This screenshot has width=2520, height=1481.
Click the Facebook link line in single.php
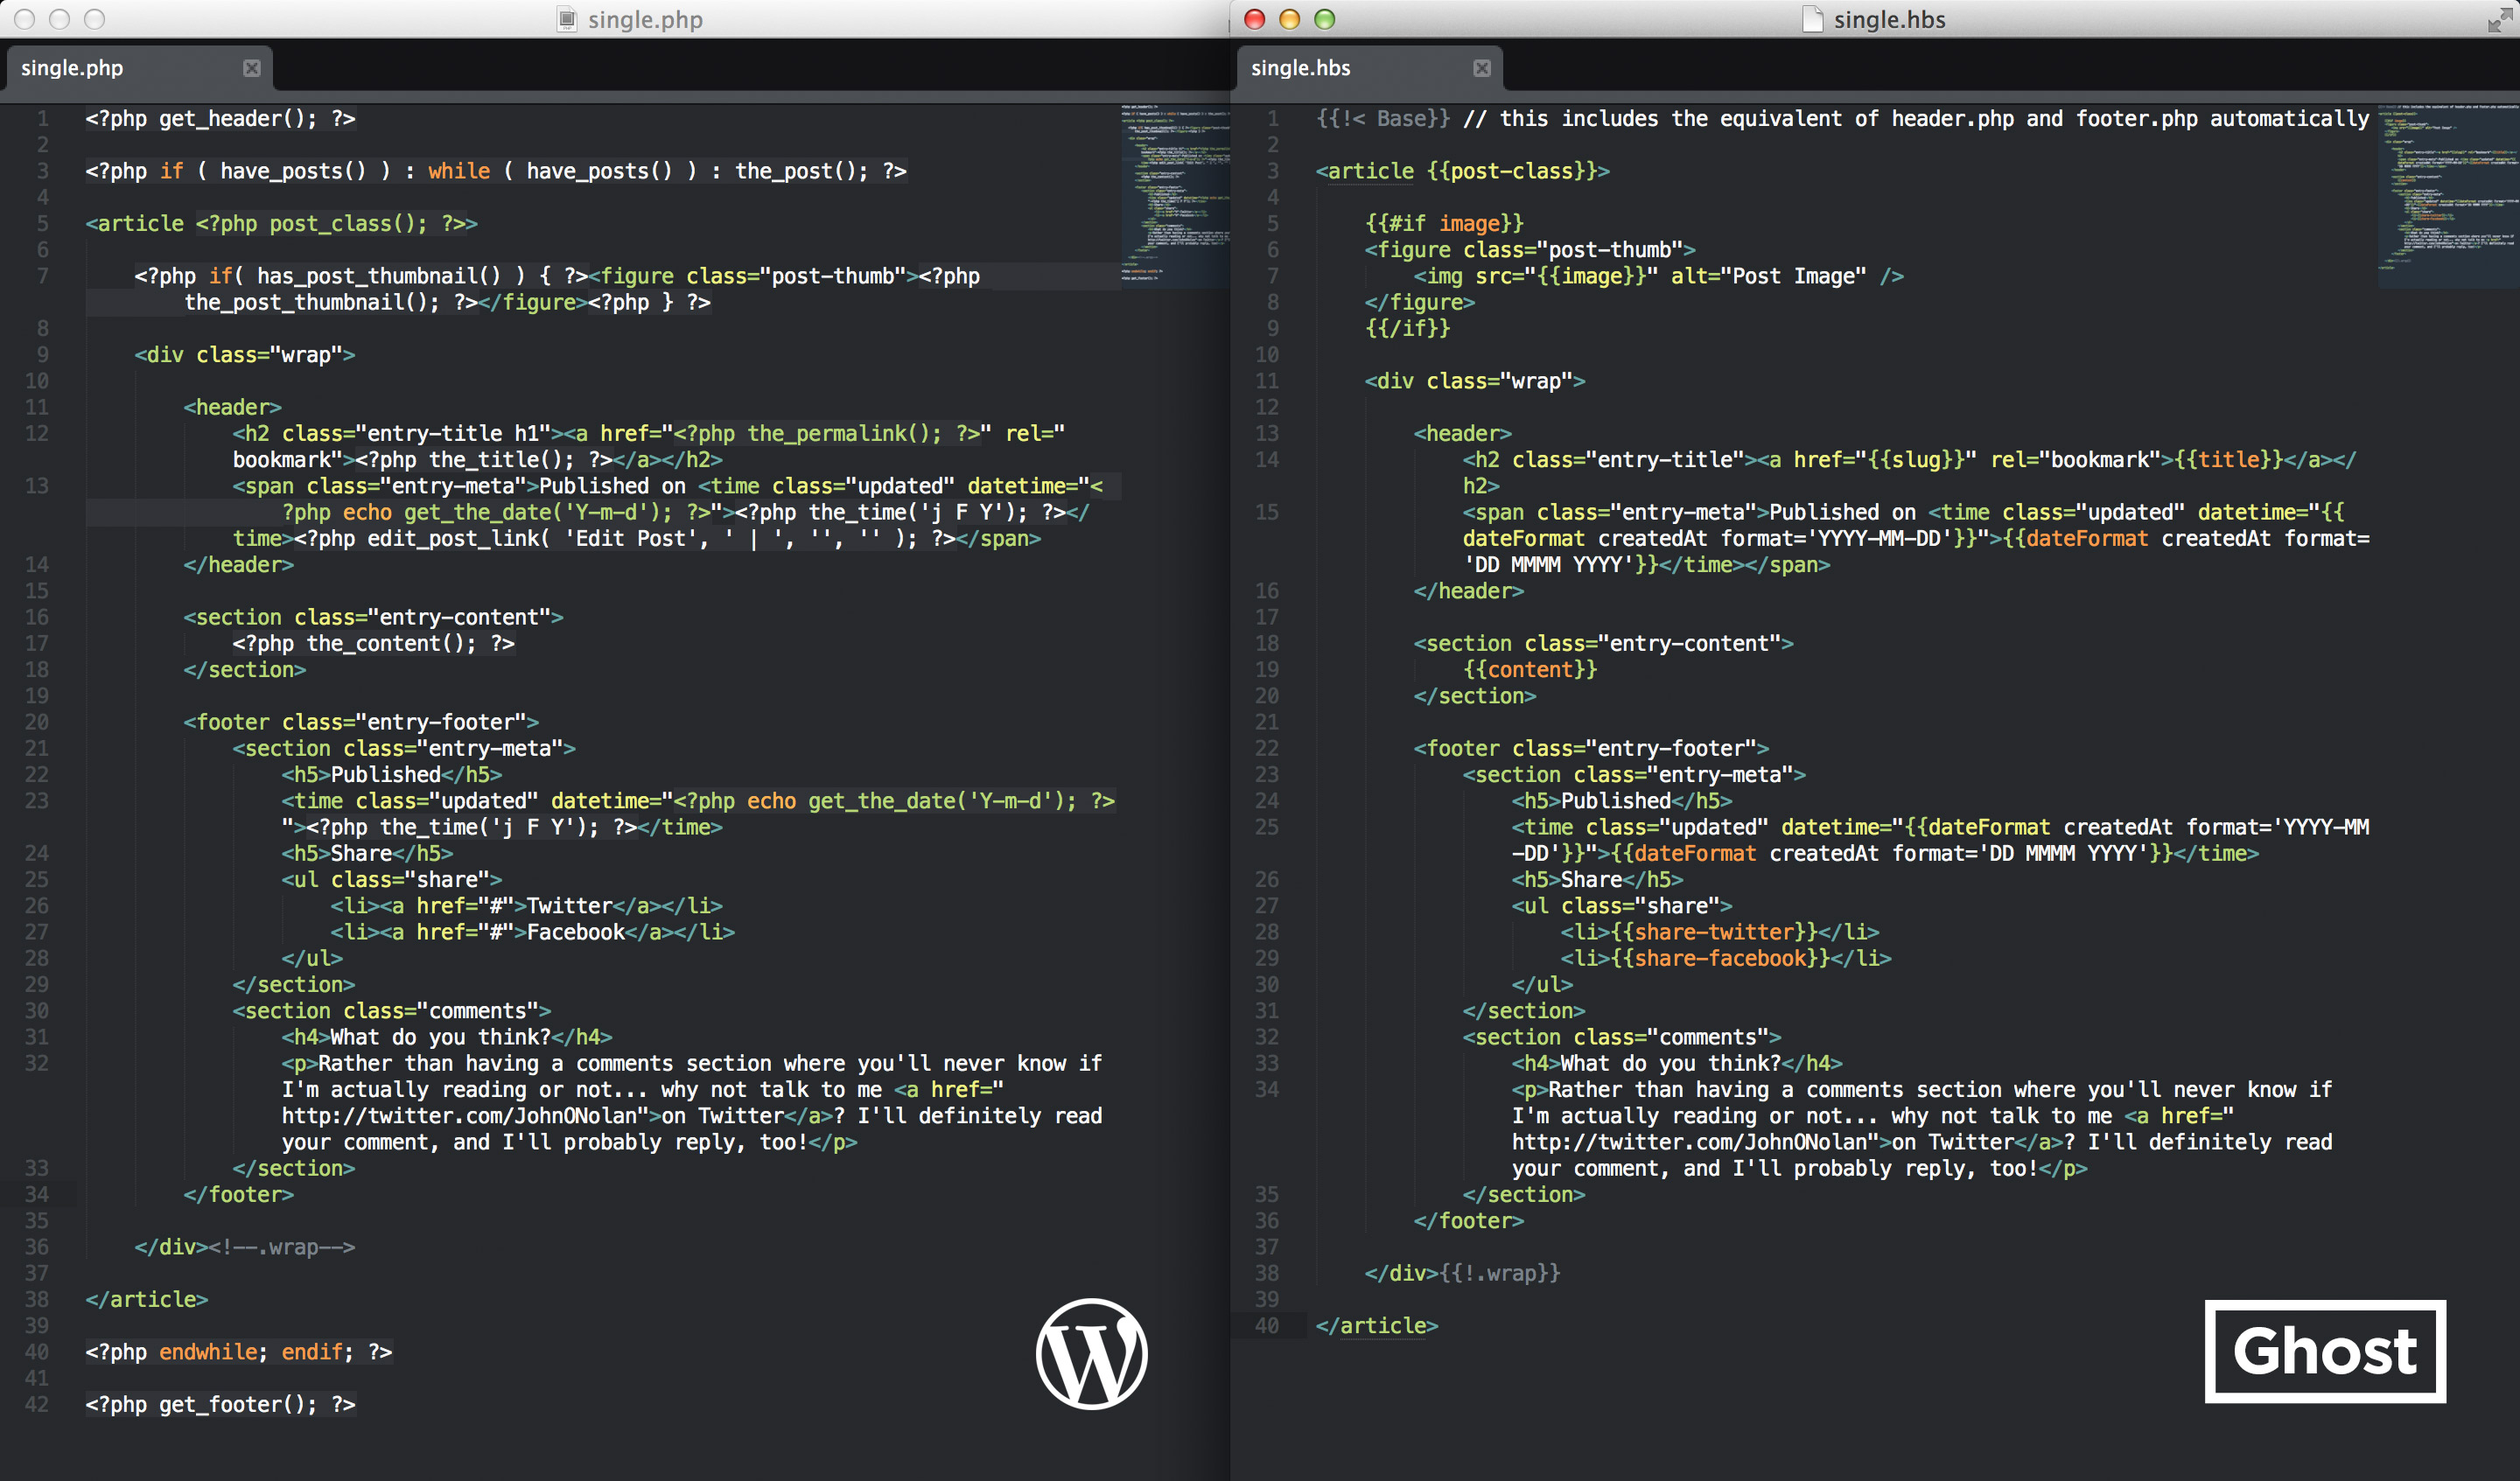tap(532, 932)
